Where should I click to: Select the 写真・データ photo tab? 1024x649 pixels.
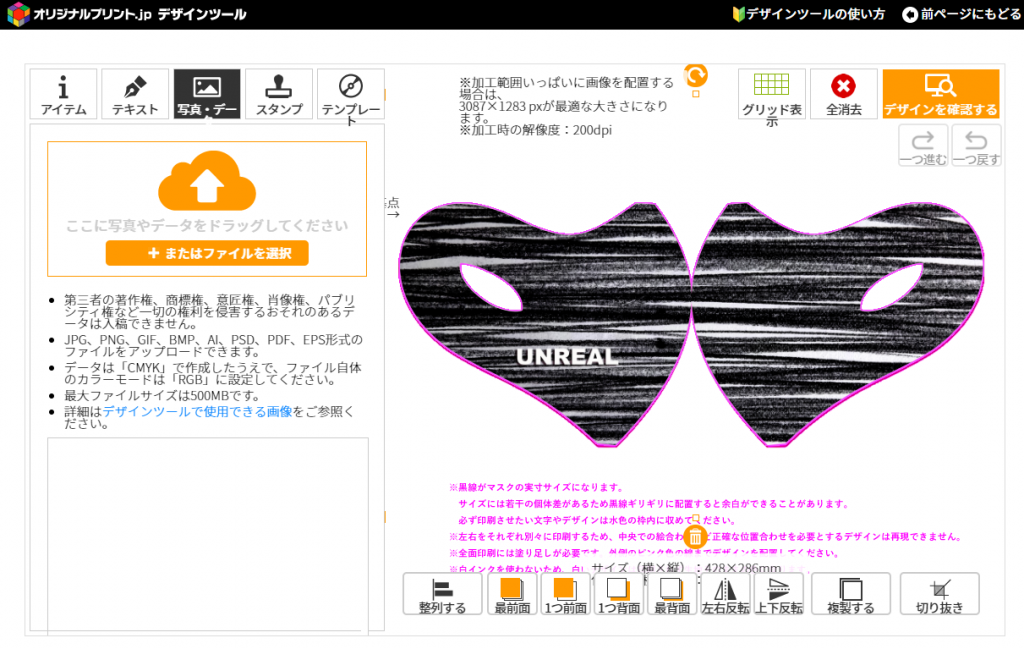pyautogui.click(x=207, y=94)
